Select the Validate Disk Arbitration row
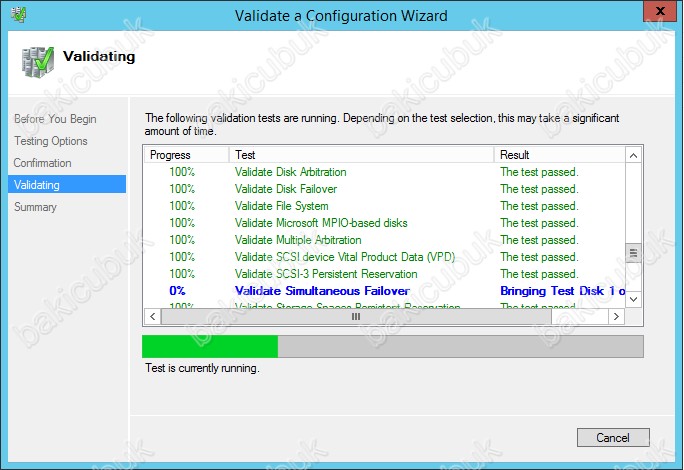 (x=385, y=172)
